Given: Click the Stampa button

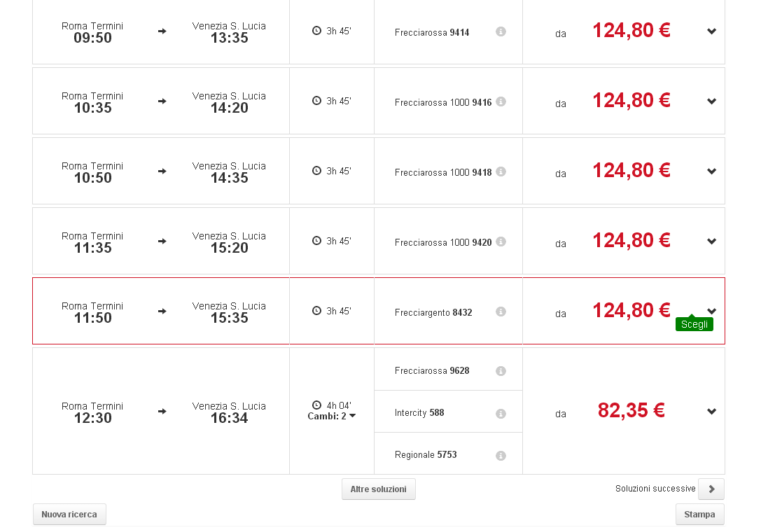Looking at the screenshot, I should coord(699,514).
